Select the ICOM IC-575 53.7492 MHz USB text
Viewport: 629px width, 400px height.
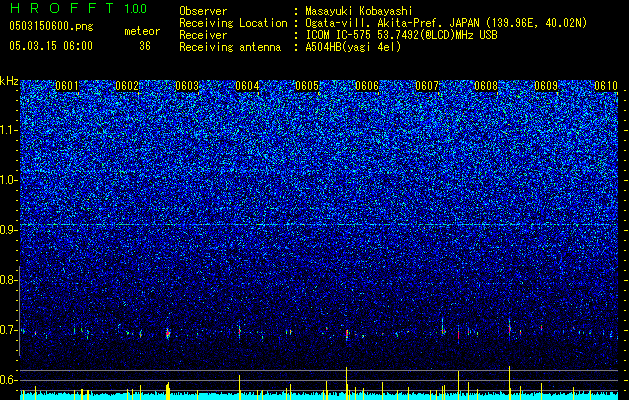click(x=402, y=35)
